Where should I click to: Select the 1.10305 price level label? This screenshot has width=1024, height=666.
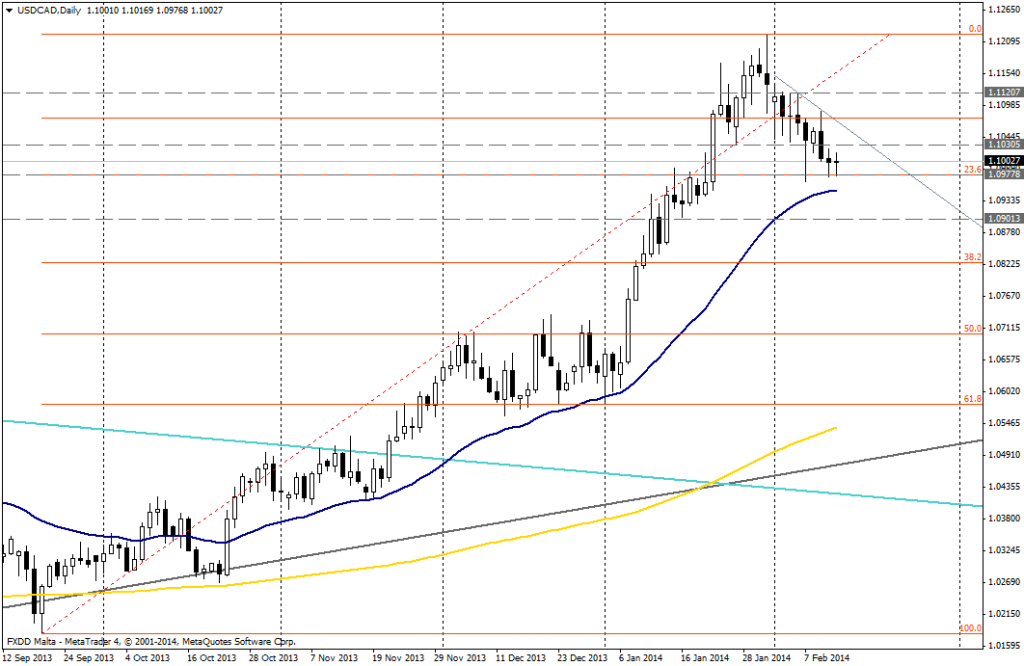[x=1003, y=145]
